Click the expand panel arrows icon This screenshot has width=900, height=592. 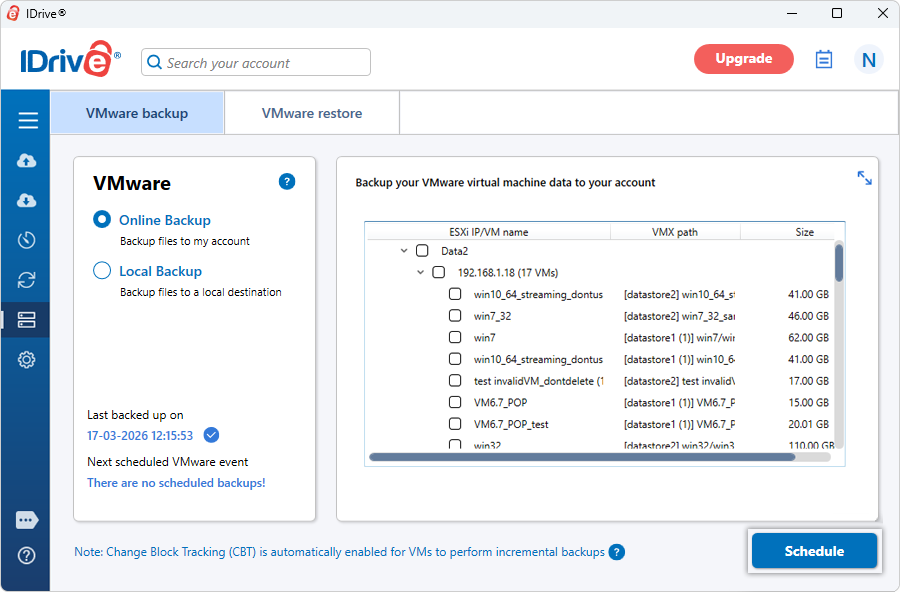point(864,178)
